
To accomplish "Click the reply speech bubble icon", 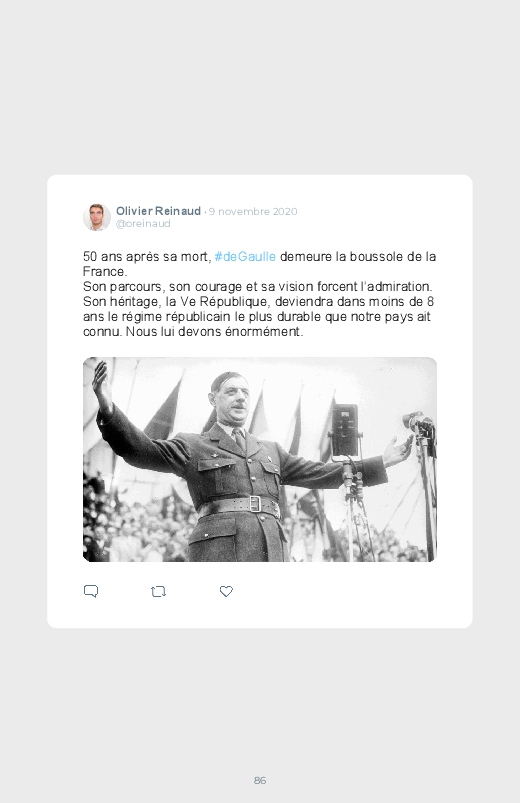I will [x=91, y=591].
